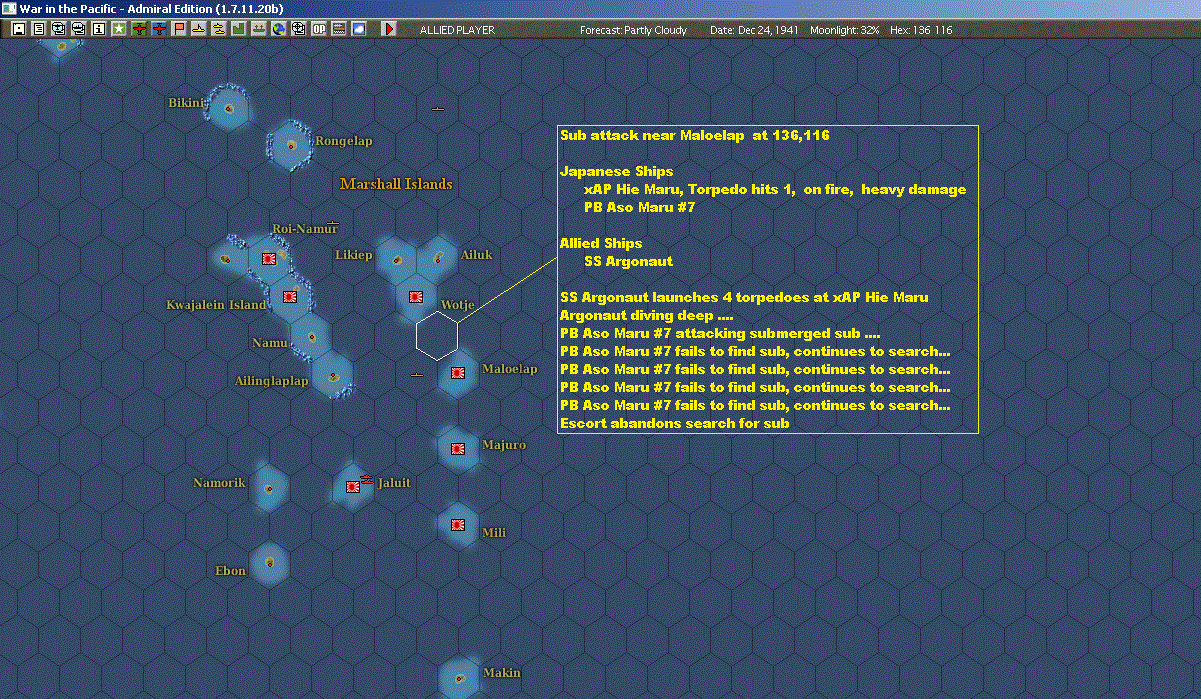Click 'Escort abandons search for sub' line
The width and height of the screenshot is (1201, 699).
[x=675, y=423]
